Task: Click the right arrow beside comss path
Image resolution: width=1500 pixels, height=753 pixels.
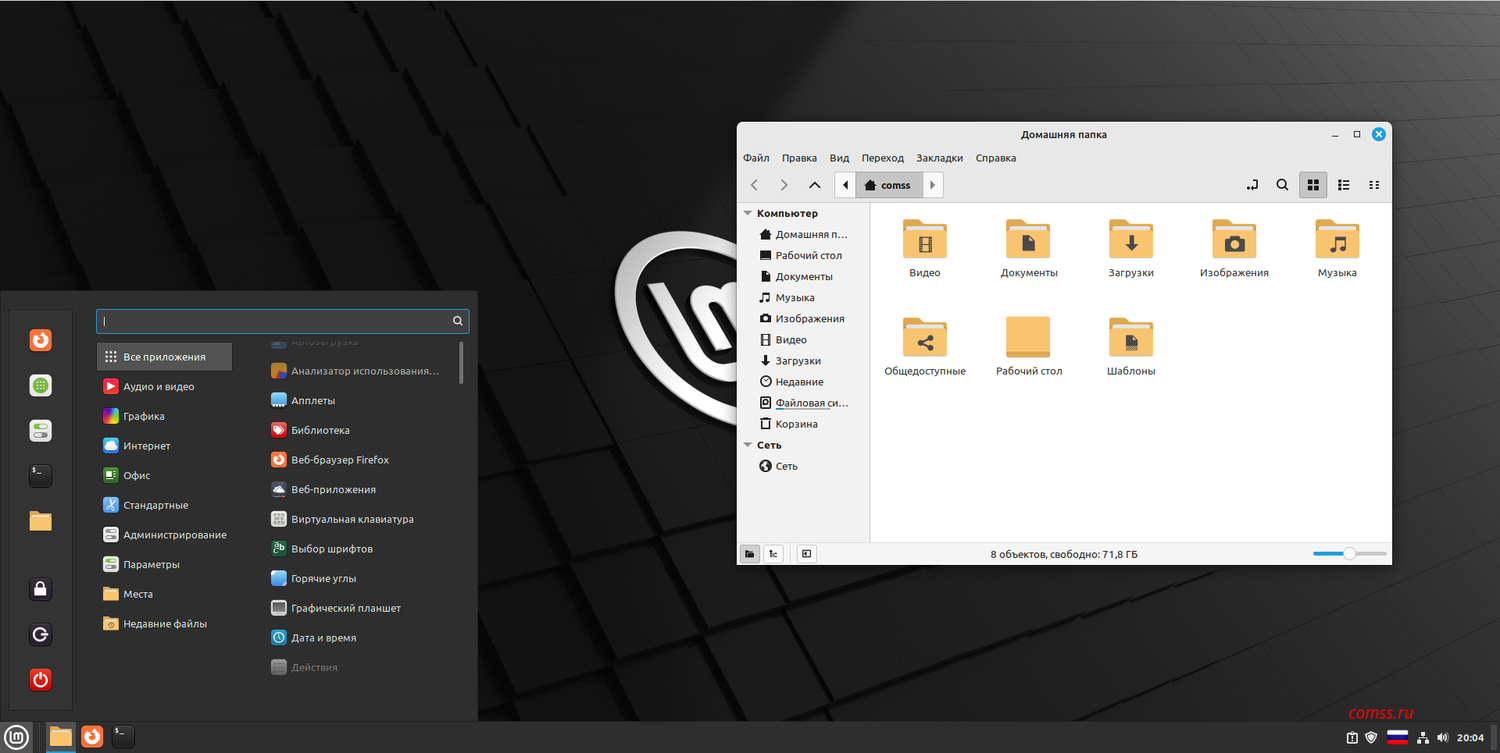Action: click(932, 185)
